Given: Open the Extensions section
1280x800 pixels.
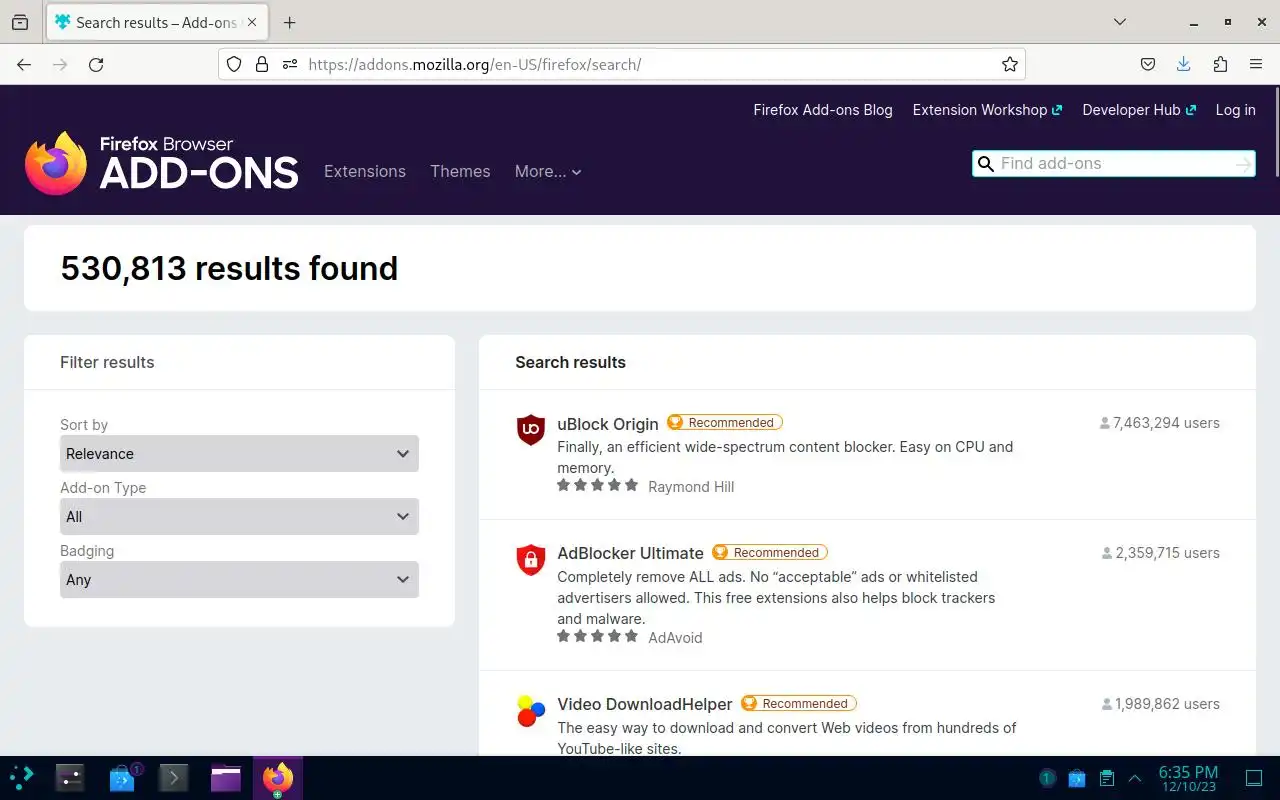Looking at the screenshot, I should pyautogui.click(x=365, y=171).
